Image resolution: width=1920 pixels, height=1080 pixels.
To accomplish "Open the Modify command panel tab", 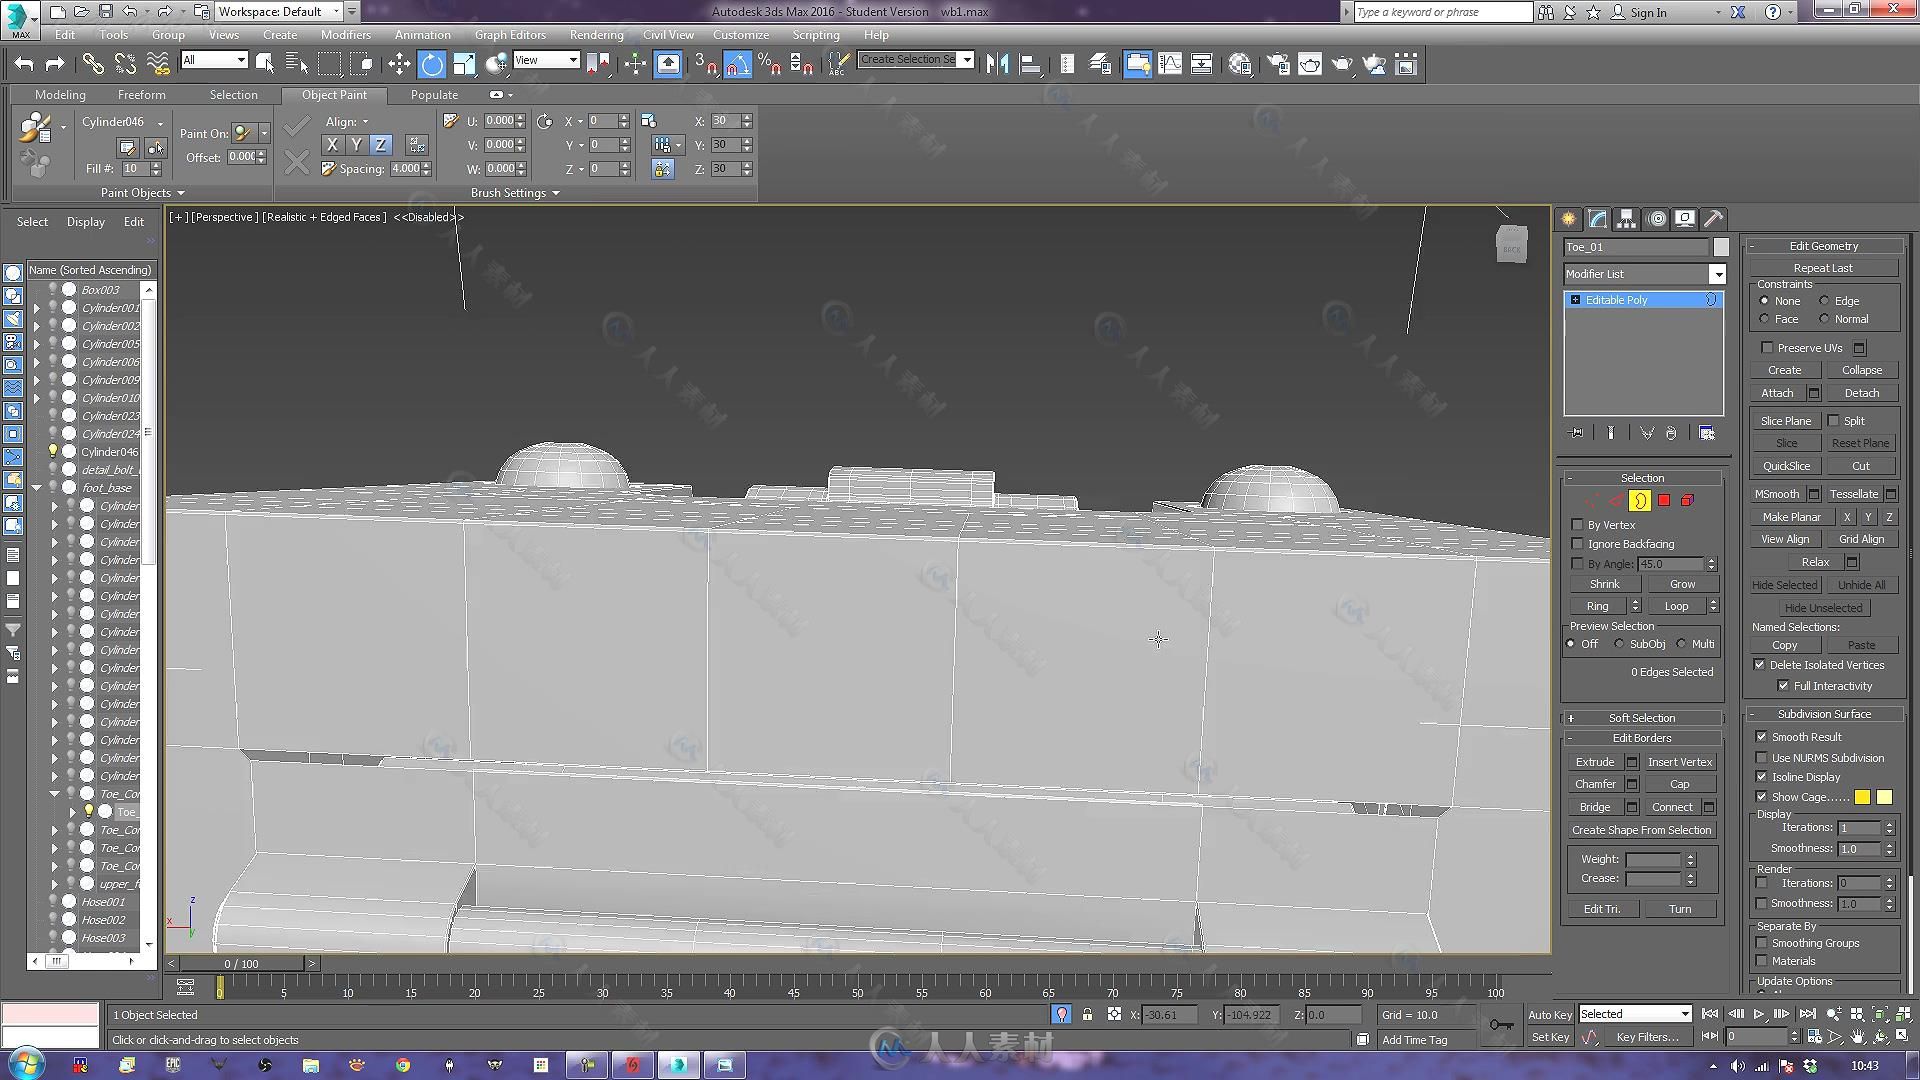I will click(1598, 219).
